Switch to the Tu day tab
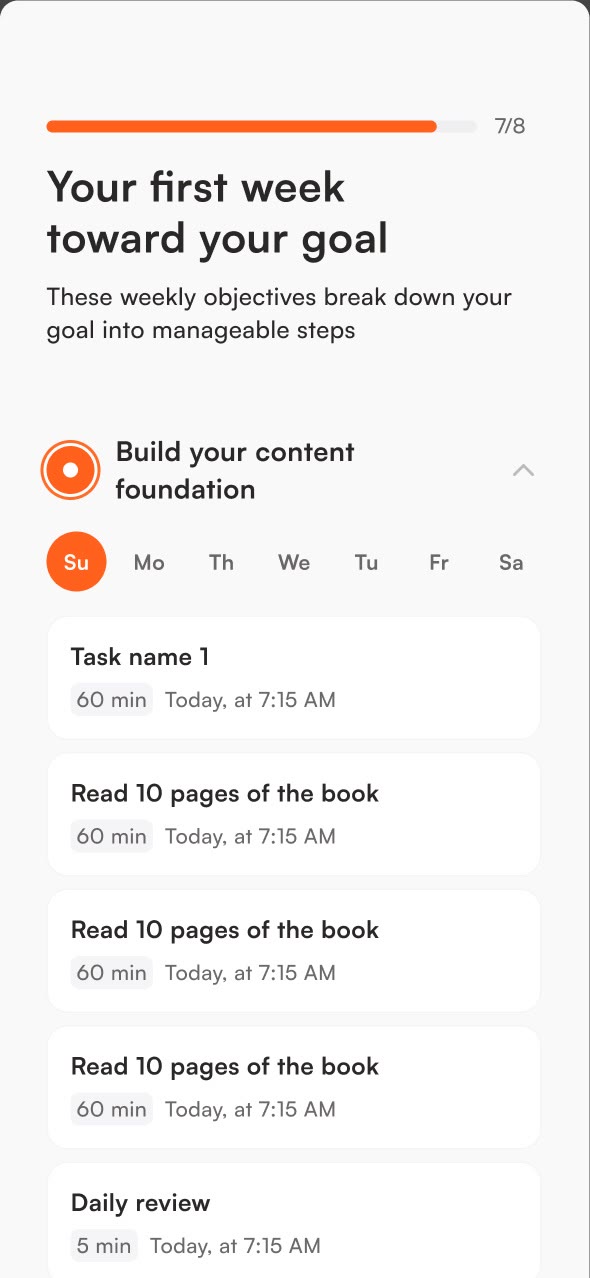 tap(366, 562)
